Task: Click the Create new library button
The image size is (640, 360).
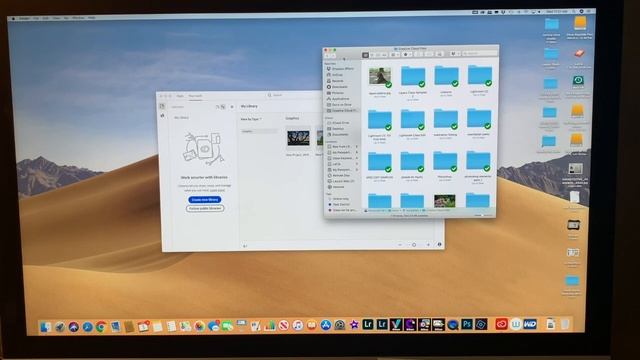Action: [205, 200]
